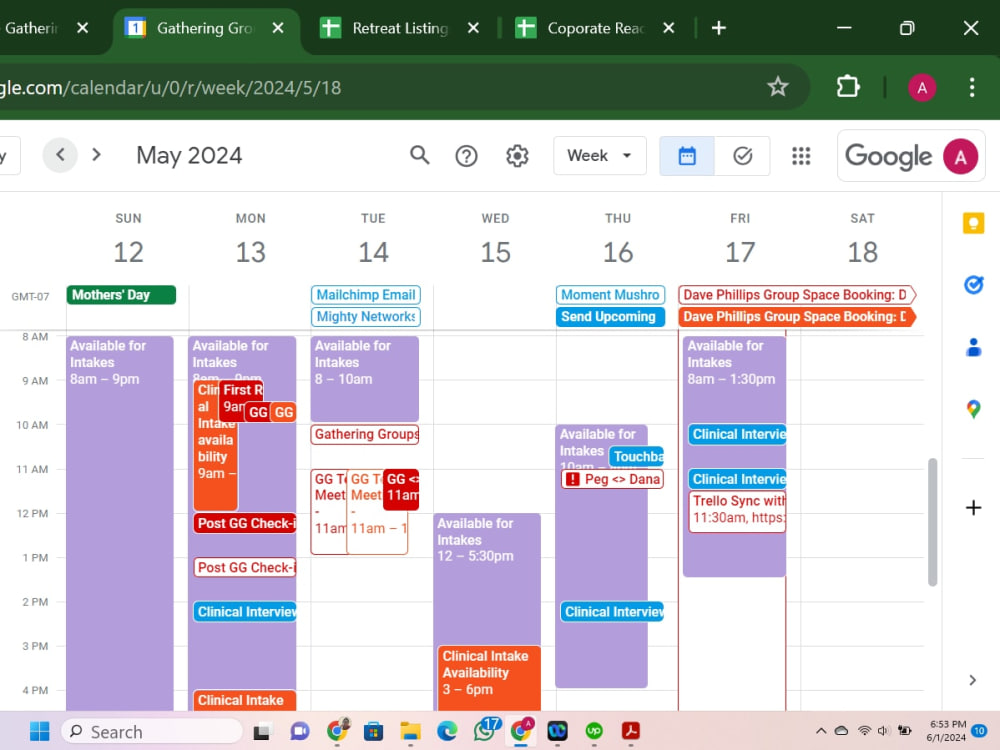Open Mighty Networks all-day event
1000x750 pixels.
365,316
